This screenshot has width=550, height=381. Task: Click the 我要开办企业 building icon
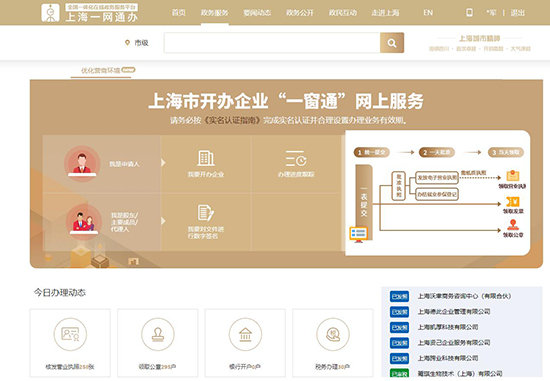click(x=206, y=158)
